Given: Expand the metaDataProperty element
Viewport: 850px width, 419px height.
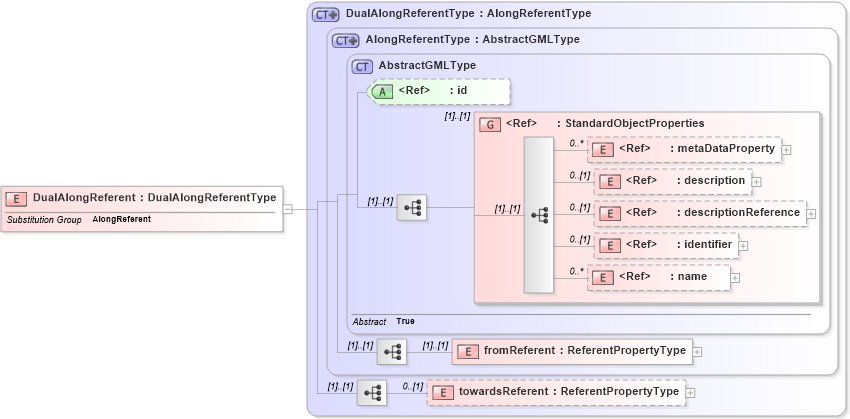Looking at the screenshot, I should click(787, 150).
